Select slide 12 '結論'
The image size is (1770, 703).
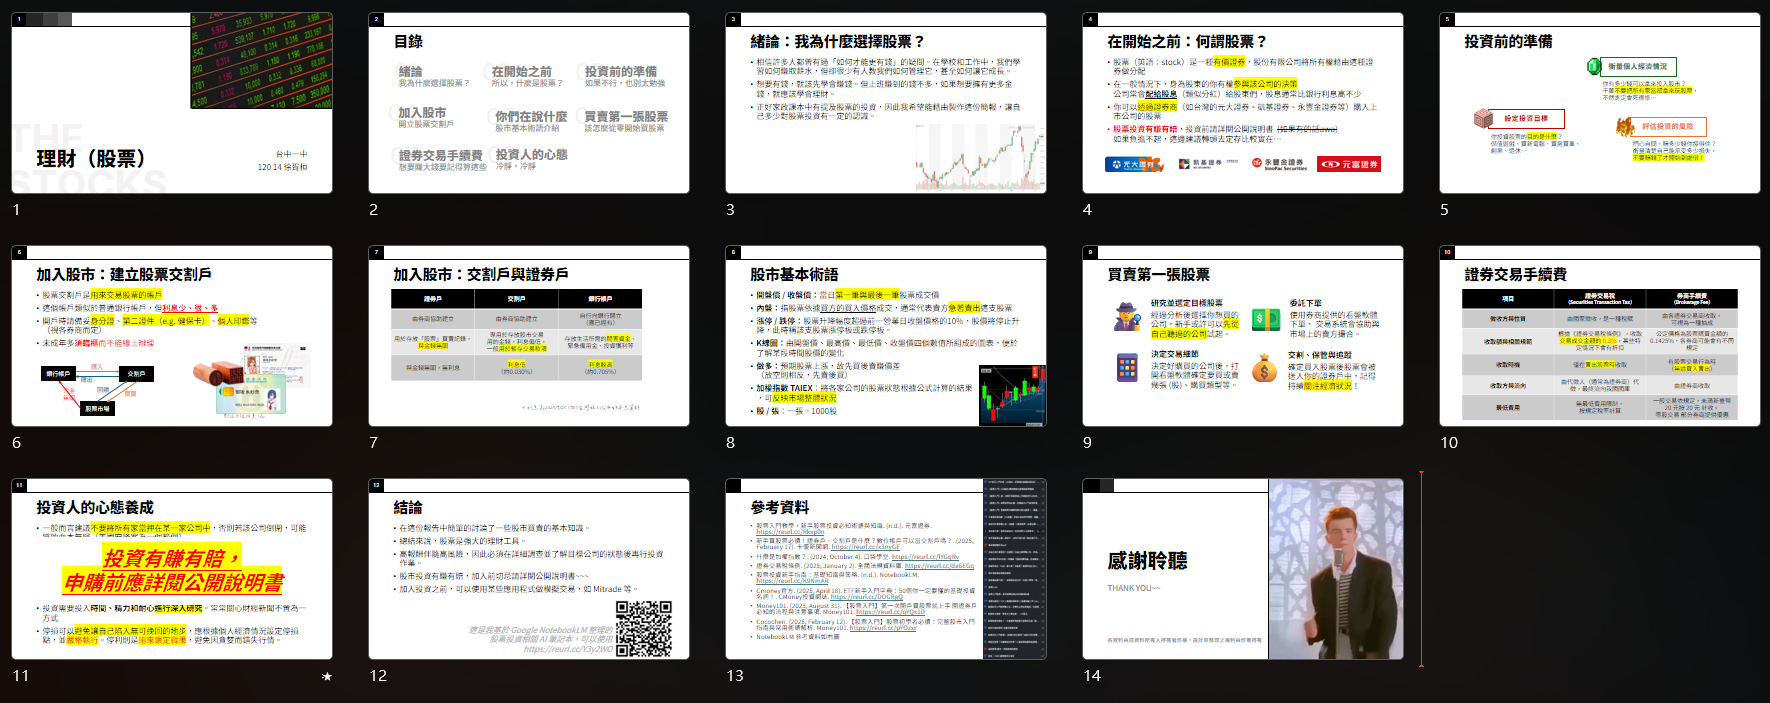[x=529, y=569]
